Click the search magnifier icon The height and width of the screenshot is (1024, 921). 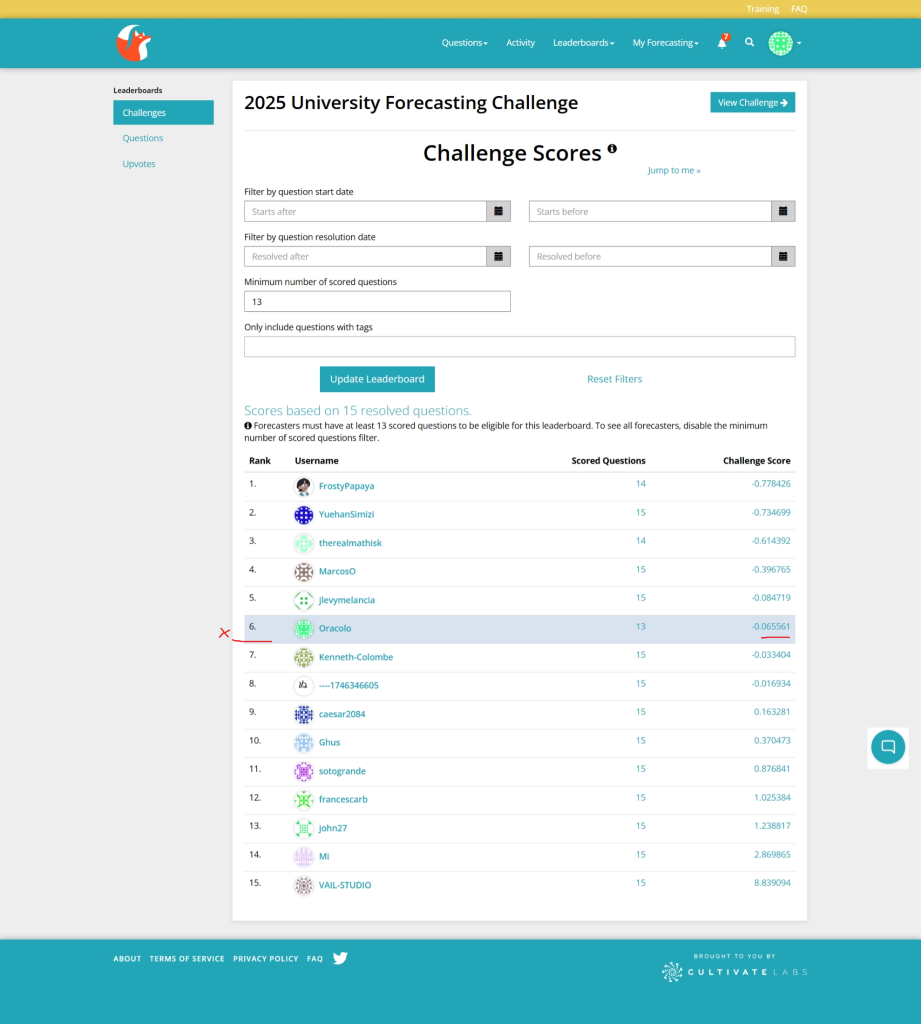point(749,43)
